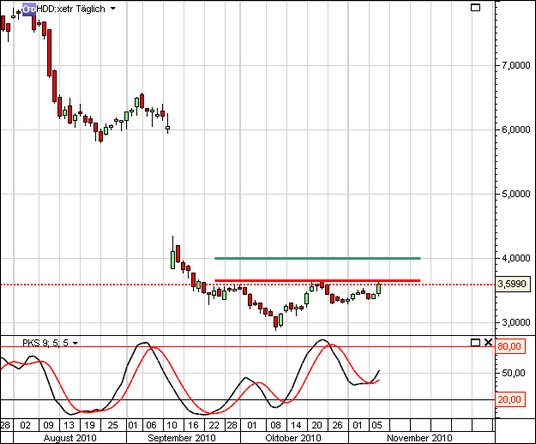The width and height of the screenshot is (536, 444).
Task: Click the date label 19 in August
Action: [90, 425]
